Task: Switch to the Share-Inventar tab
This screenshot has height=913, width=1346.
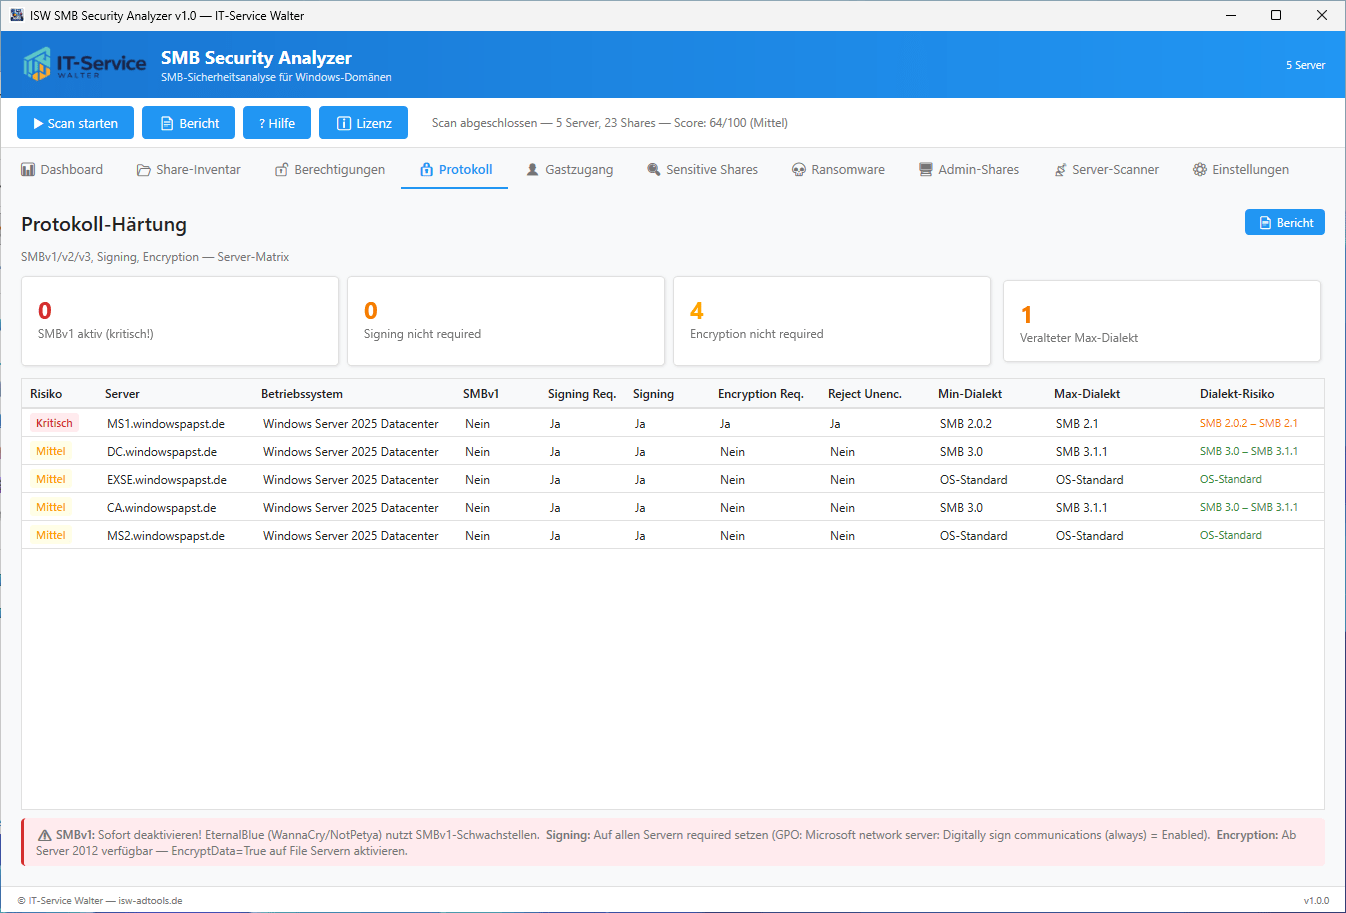Action: click(x=189, y=170)
